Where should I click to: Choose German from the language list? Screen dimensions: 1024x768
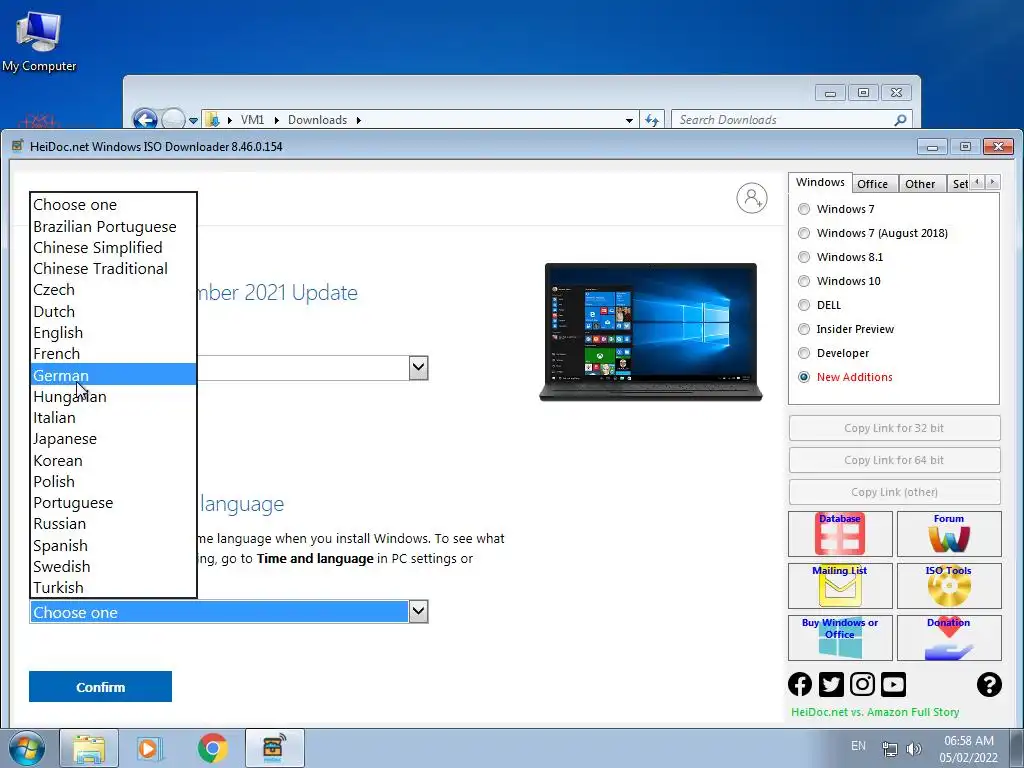(114, 375)
